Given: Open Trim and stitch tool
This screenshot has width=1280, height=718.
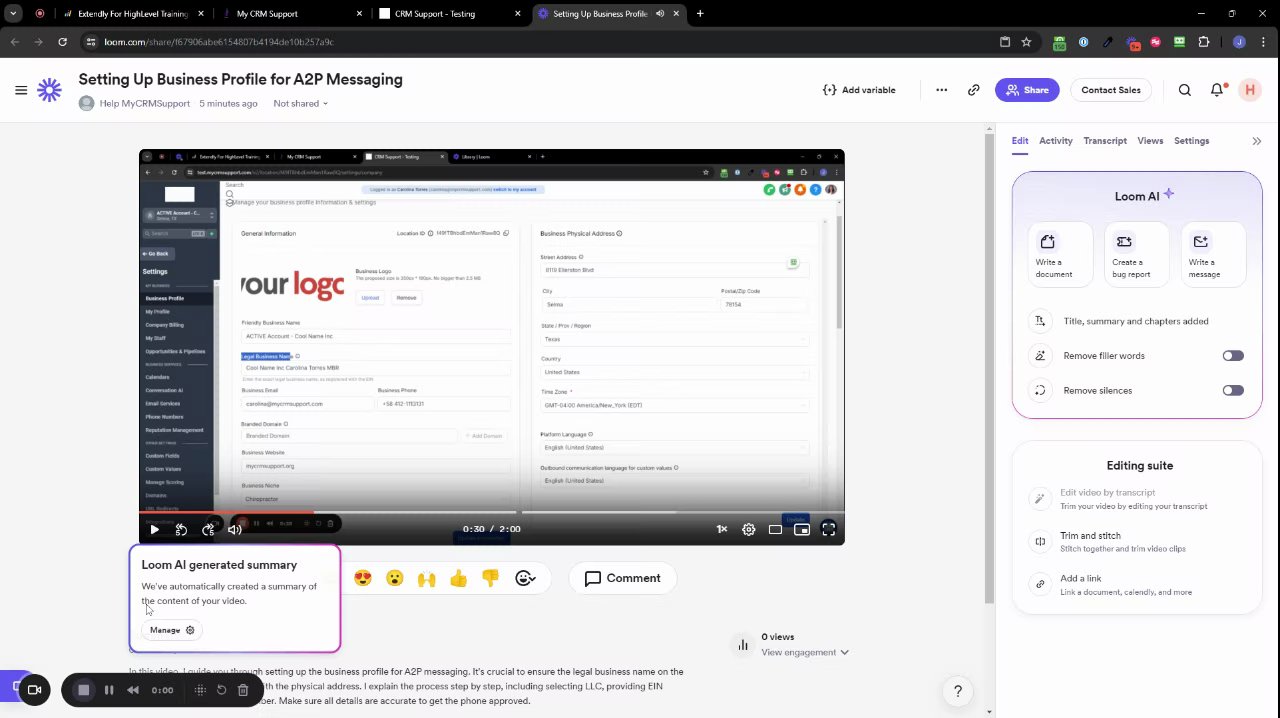Looking at the screenshot, I should (x=1137, y=542).
